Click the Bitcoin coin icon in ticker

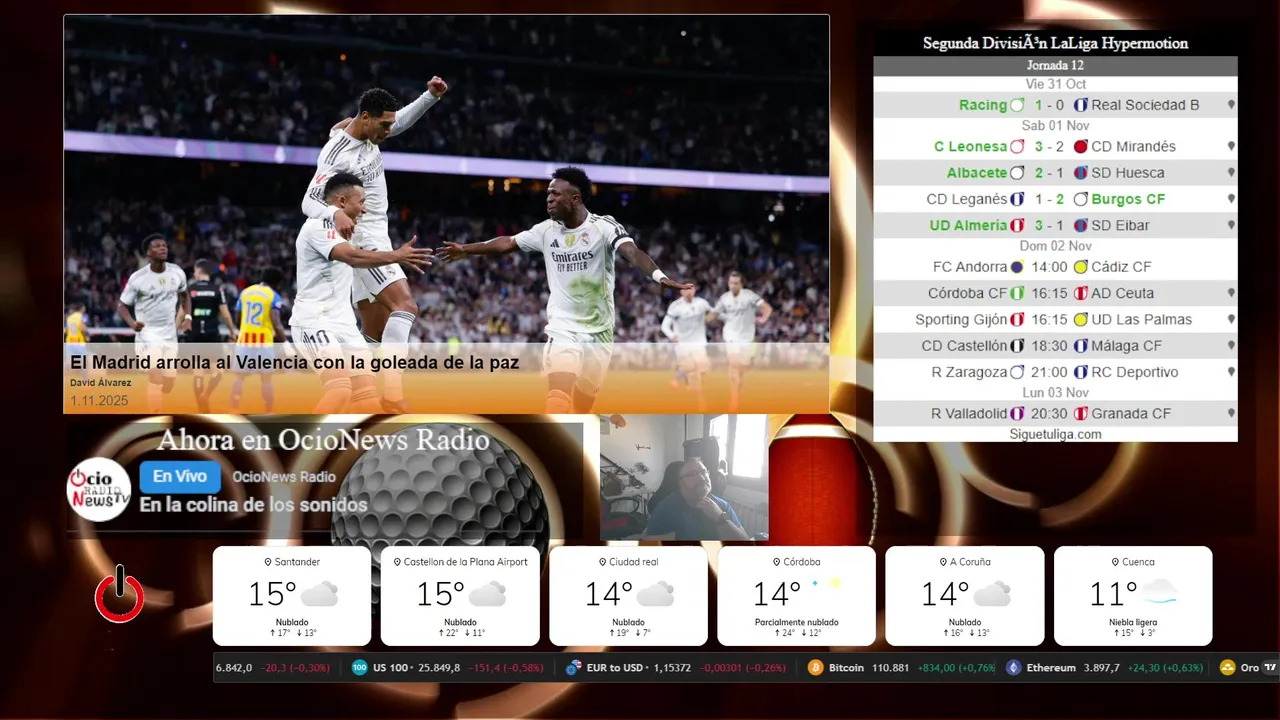815,668
